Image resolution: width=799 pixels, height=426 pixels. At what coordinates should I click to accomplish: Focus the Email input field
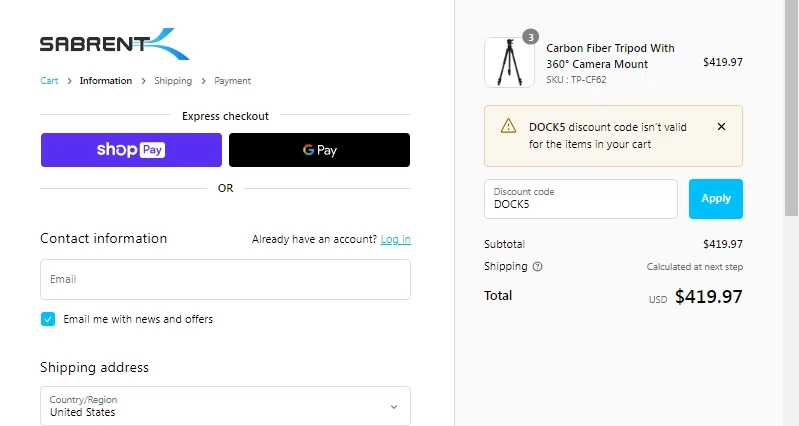coord(225,279)
